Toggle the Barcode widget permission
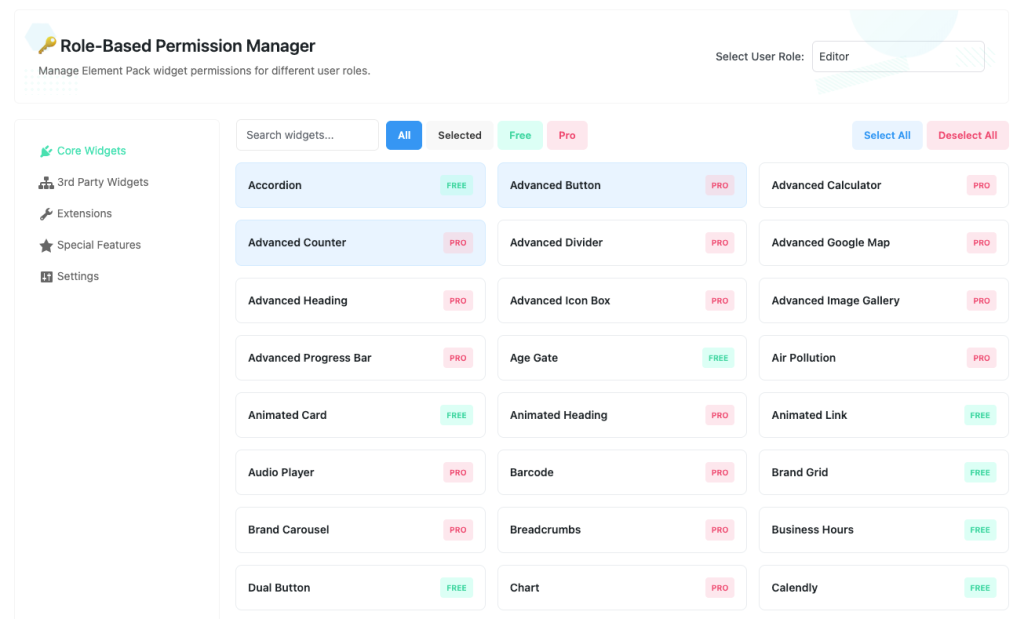Screen dimensions: 1024x619 click(622, 472)
